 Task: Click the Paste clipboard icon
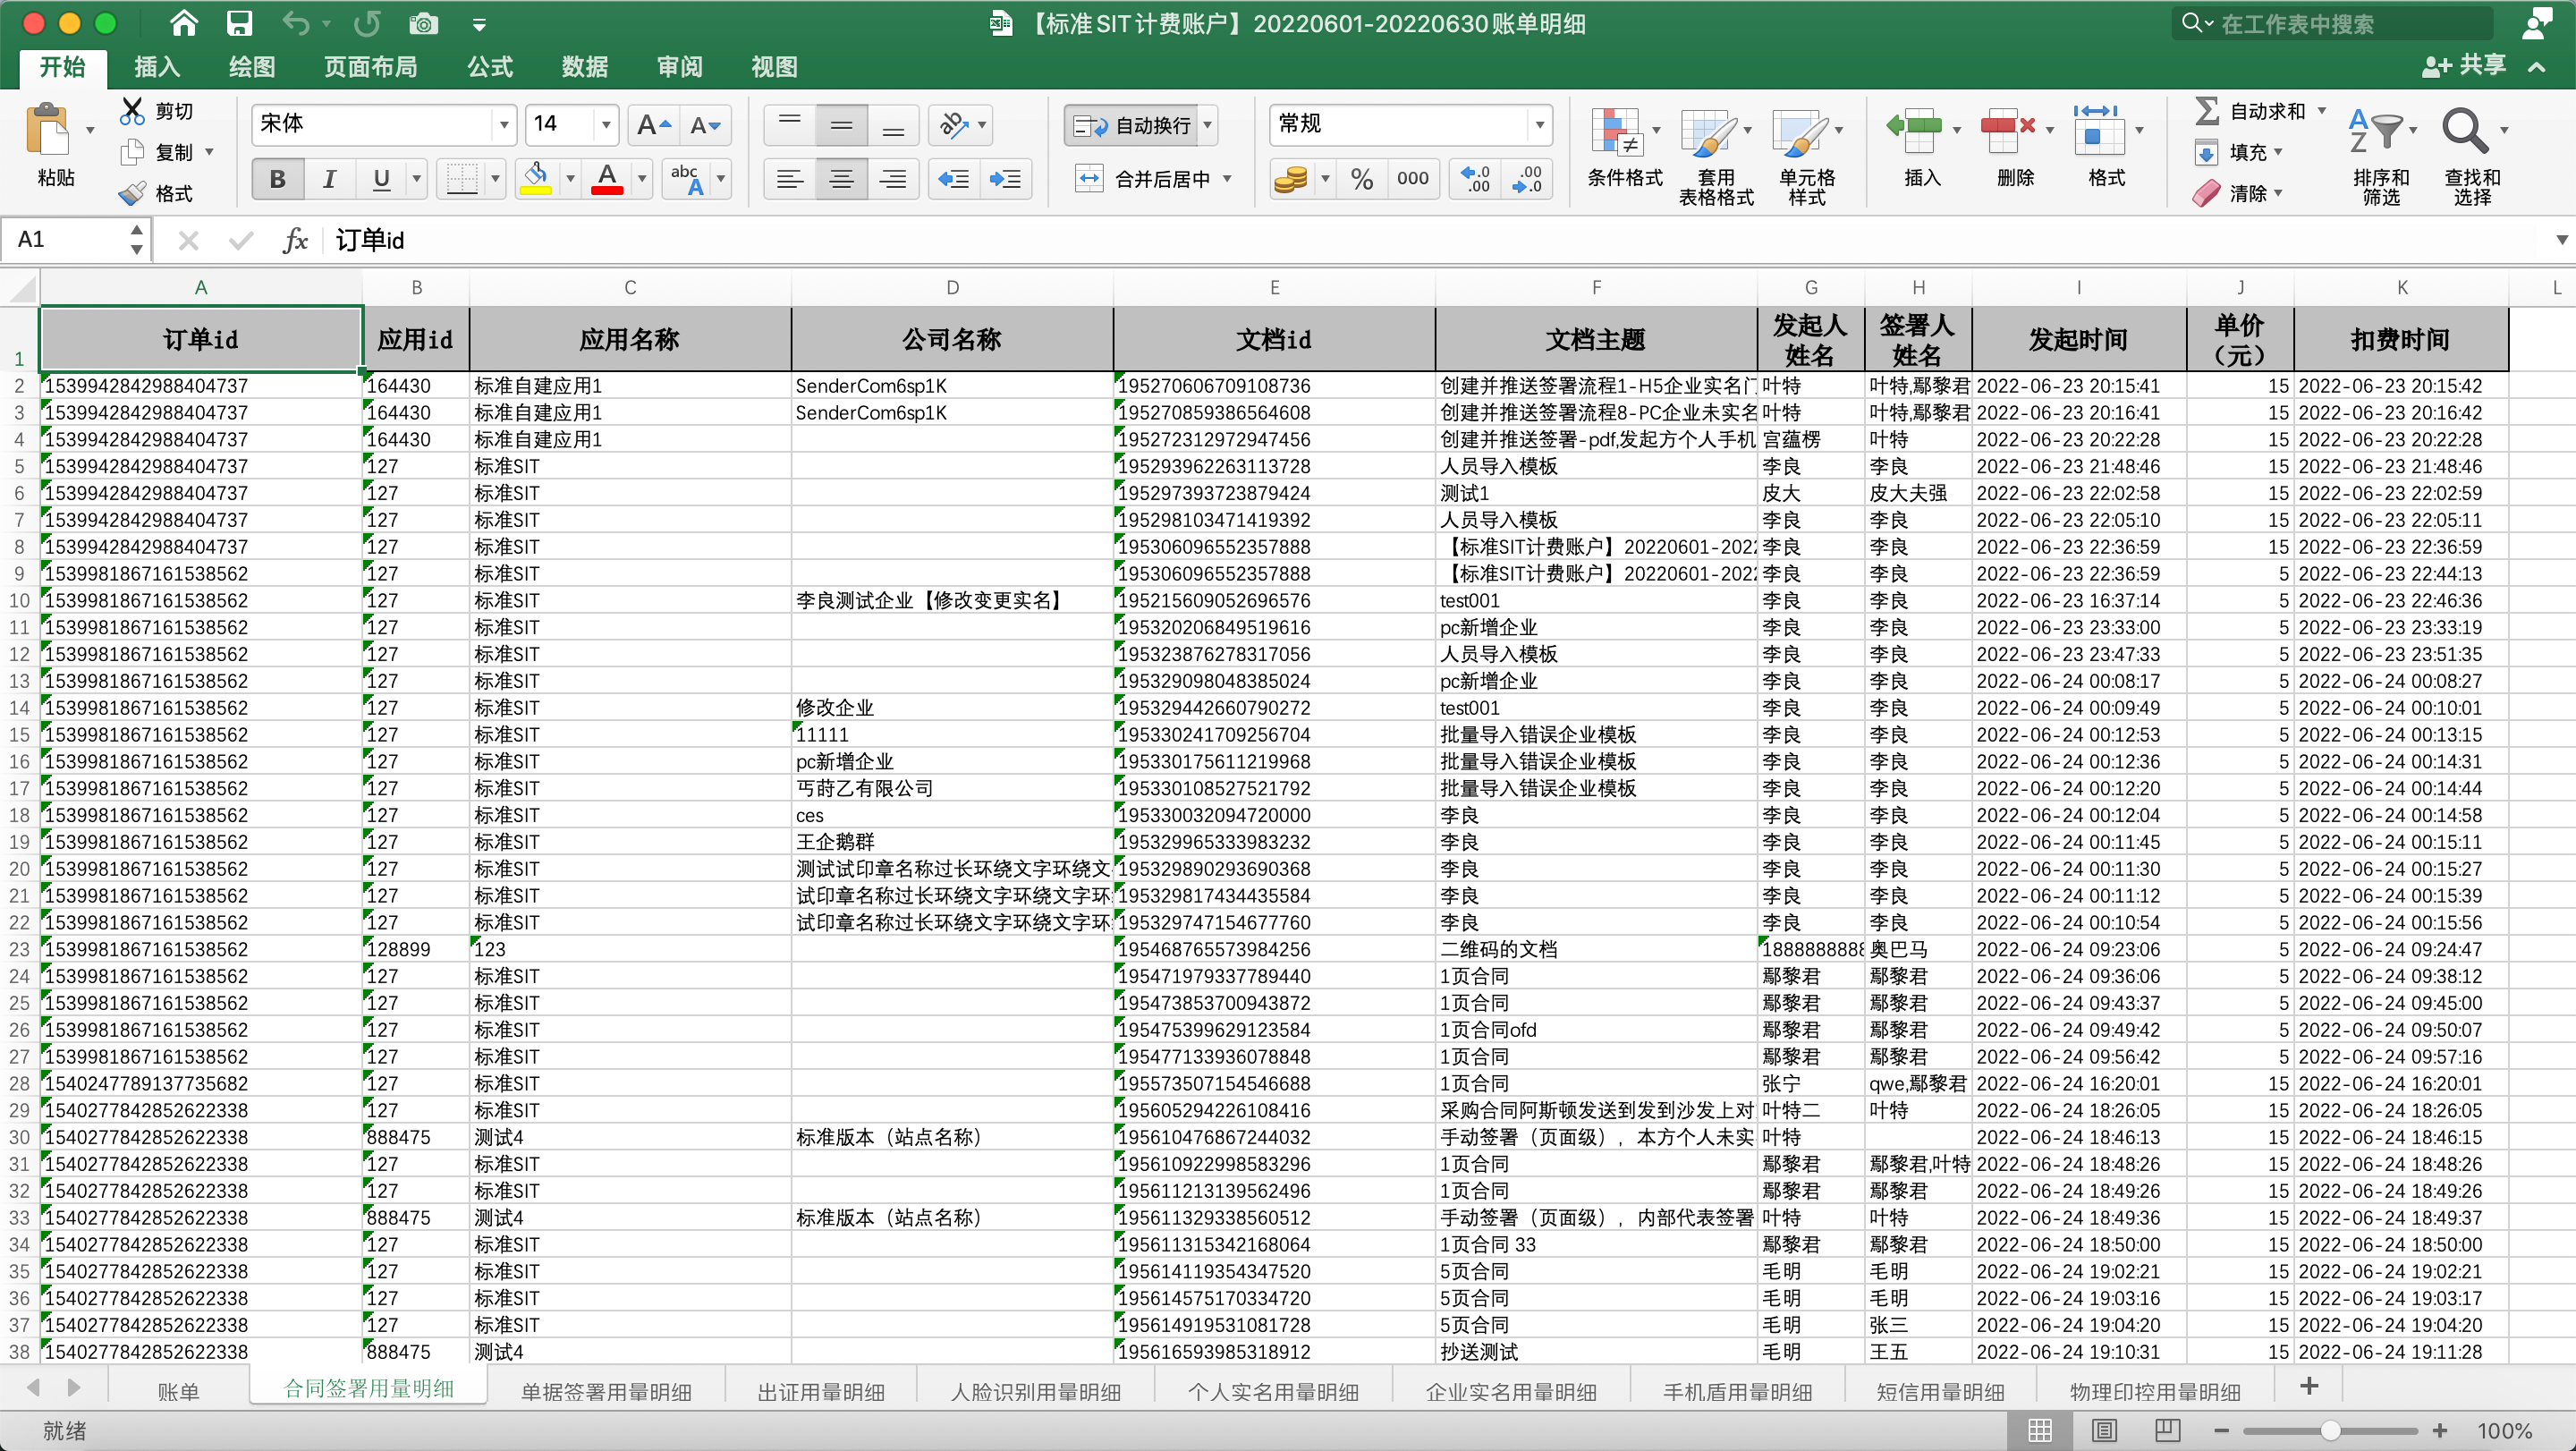[48, 130]
